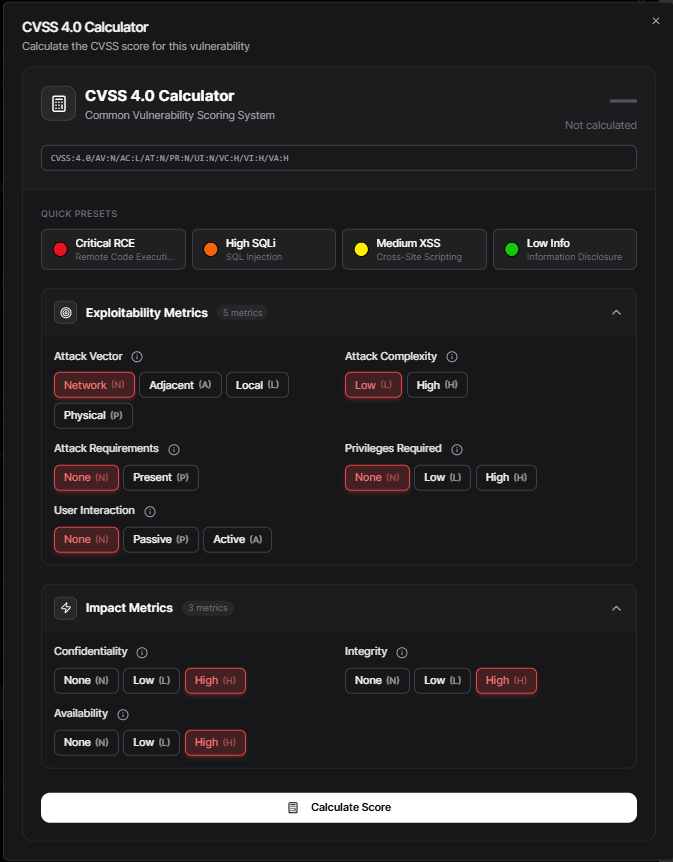Open the Availability info icon
673x862 pixels.
pos(123,715)
